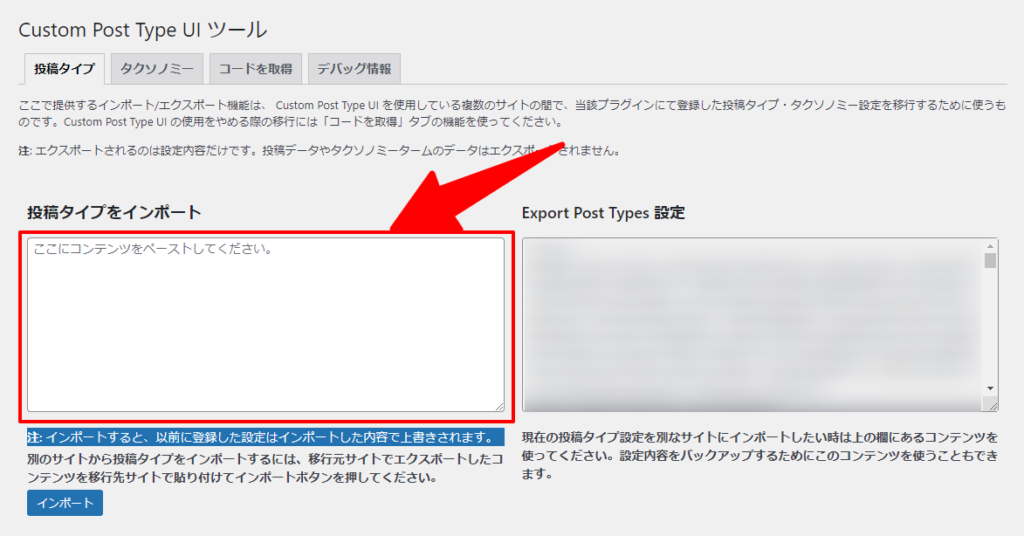Viewport: 1024px width, 536px height.
Task: Click the export textarea scroll-down arrow
Action: [990, 388]
